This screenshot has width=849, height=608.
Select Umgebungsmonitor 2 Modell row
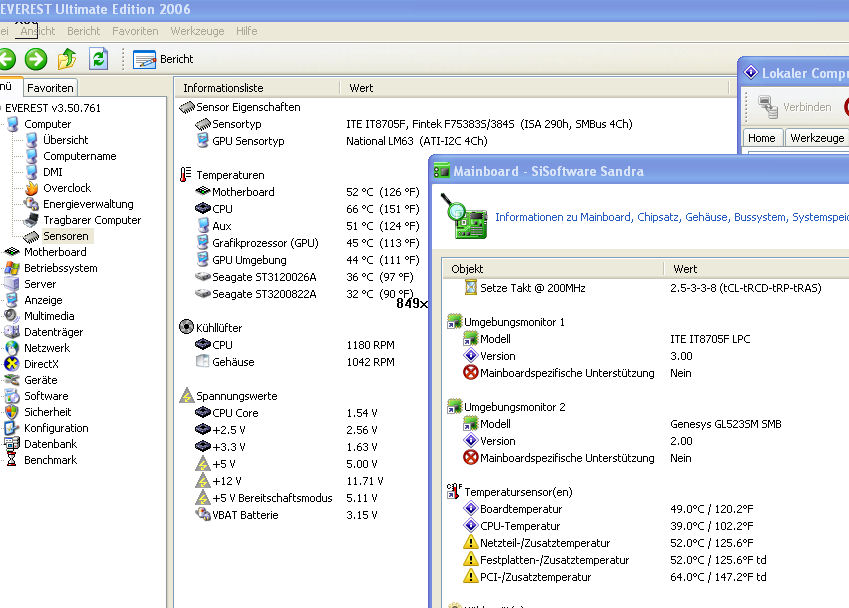623,424
